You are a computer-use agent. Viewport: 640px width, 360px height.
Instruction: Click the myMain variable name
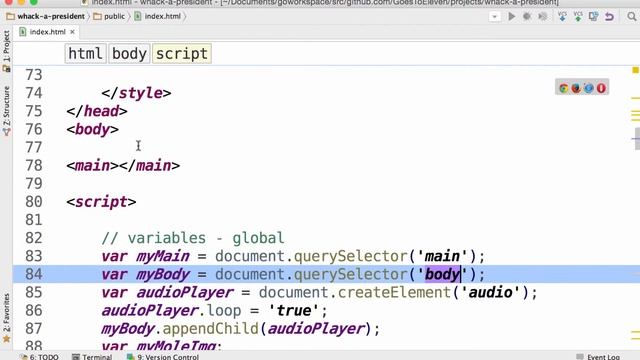coord(162,256)
